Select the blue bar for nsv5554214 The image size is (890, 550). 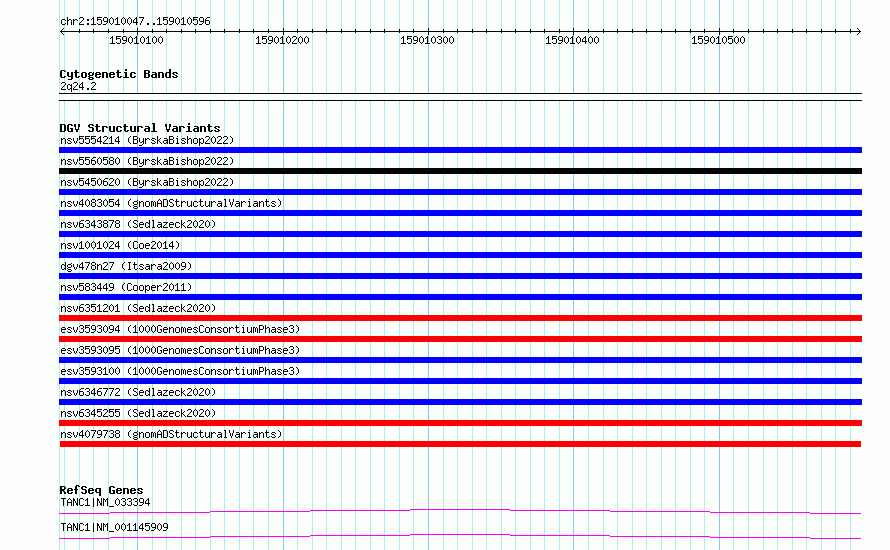tap(460, 150)
